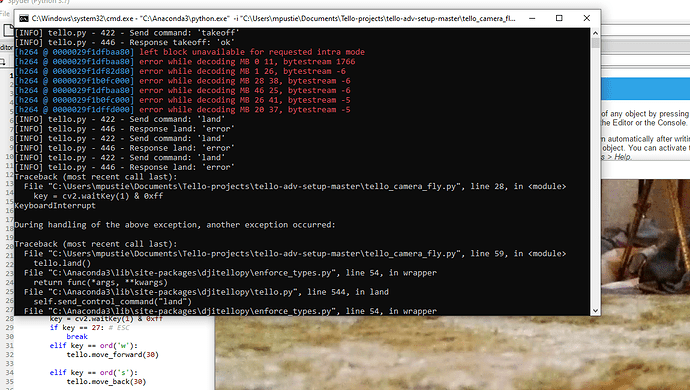Click "if key == 27: # ESC" in Spyder editor
The height and width of the screenshot is (390, 690).
click(x=90, y=327)
